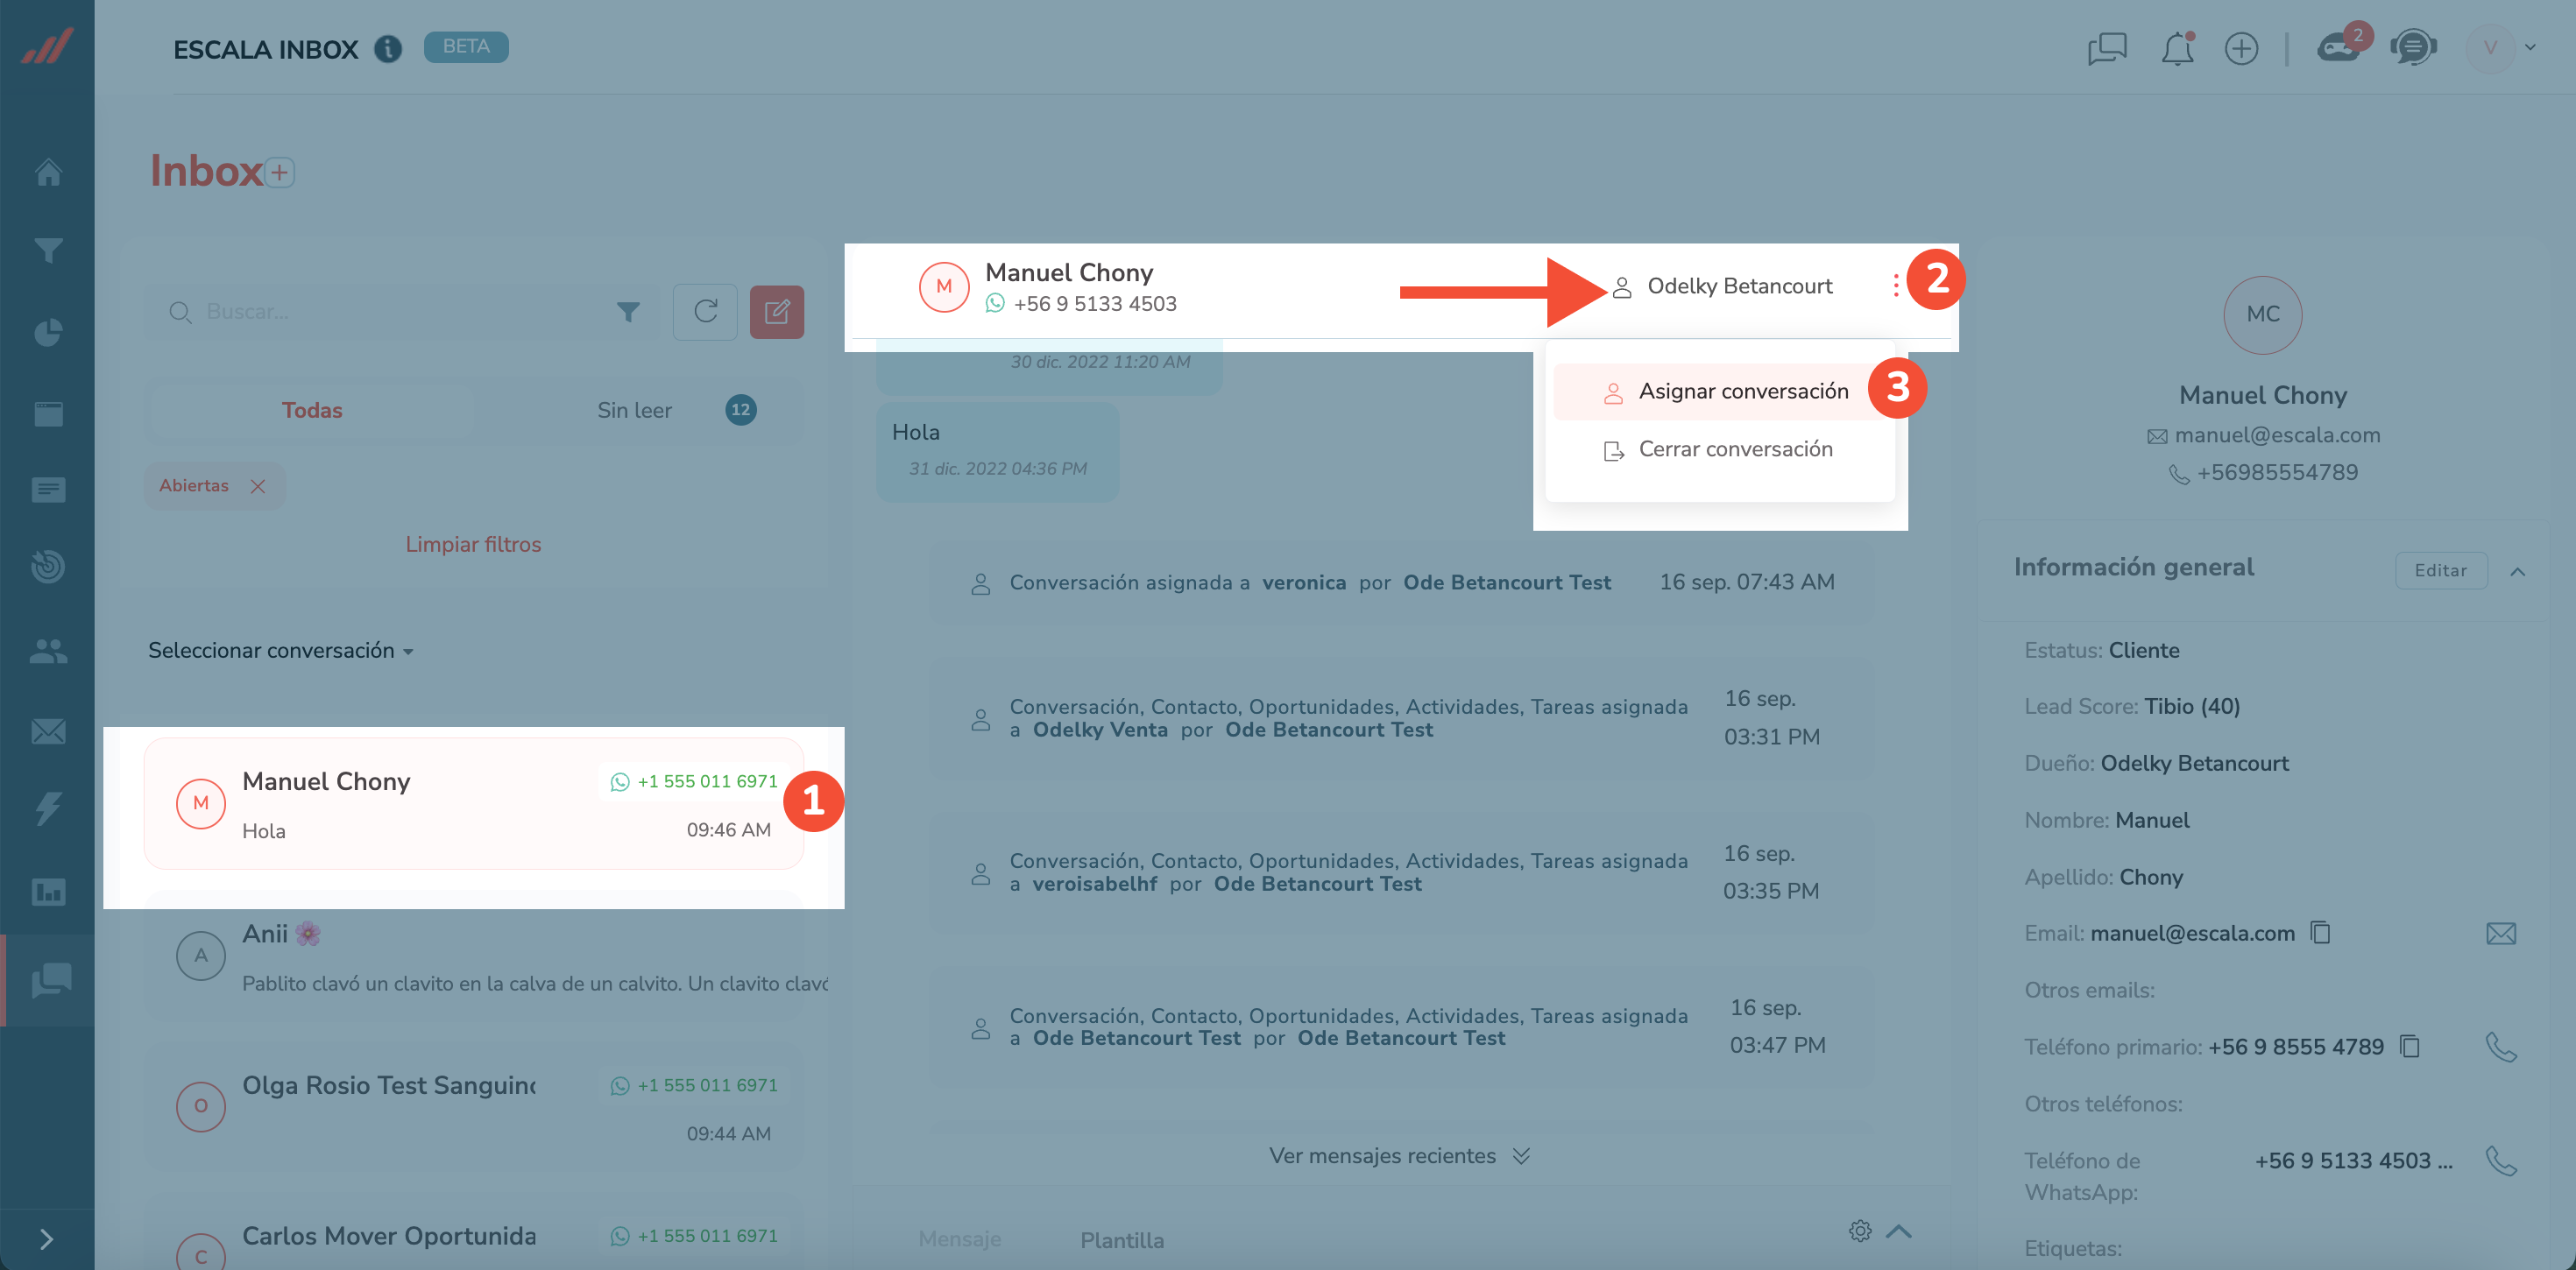Open the lightning automation icon in sidebar
The image size is (2576, 1270).
click(x=48, y=808)
